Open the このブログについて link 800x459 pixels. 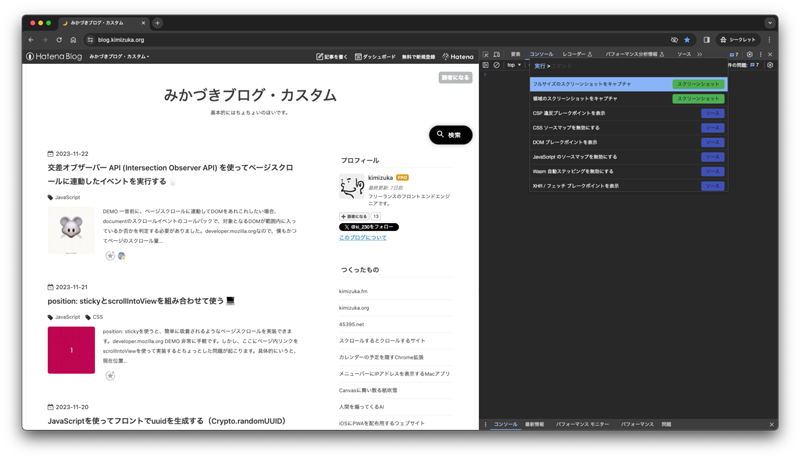tap(363, 238)
